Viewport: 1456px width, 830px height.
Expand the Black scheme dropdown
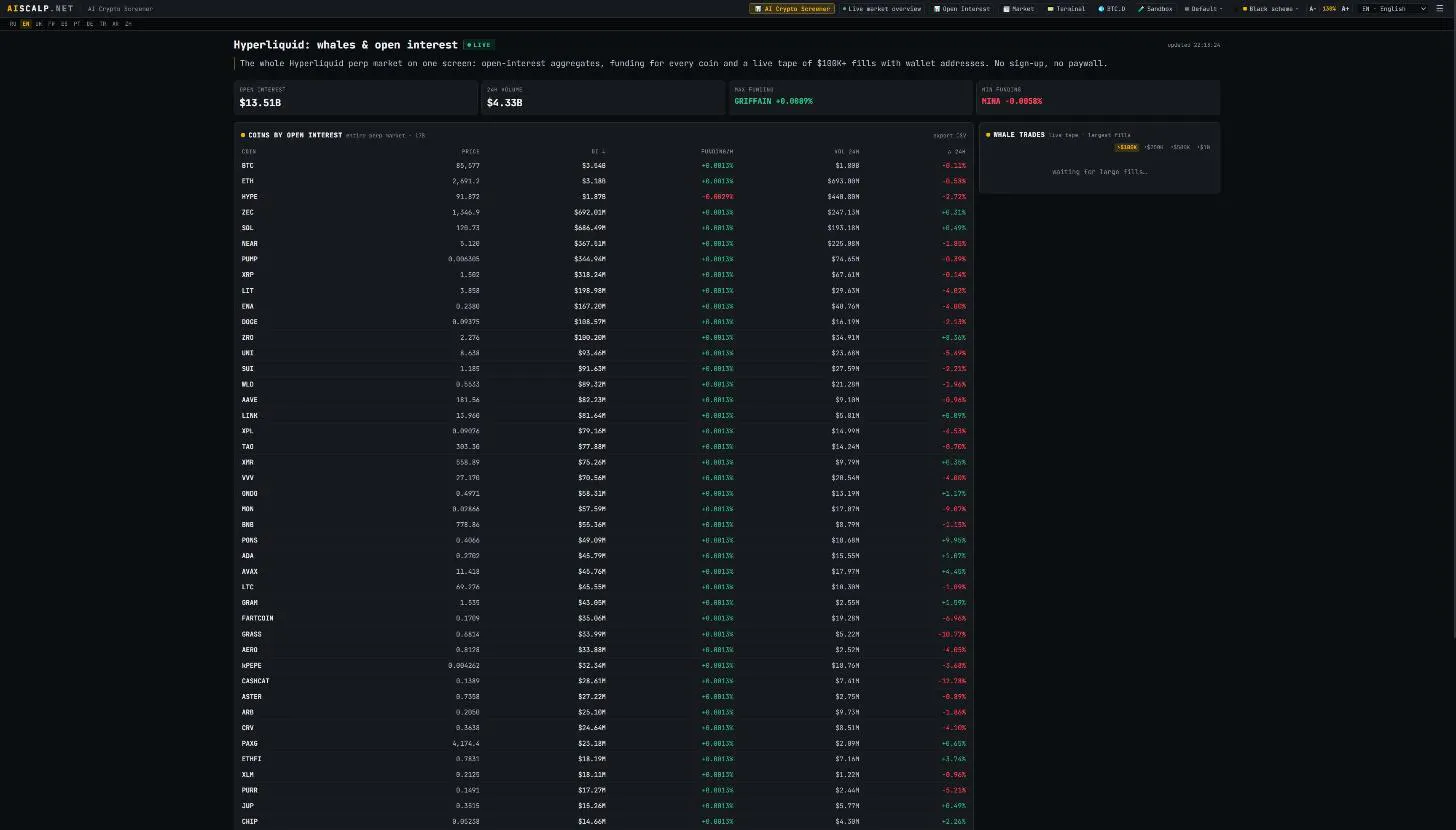(1270, 8)
